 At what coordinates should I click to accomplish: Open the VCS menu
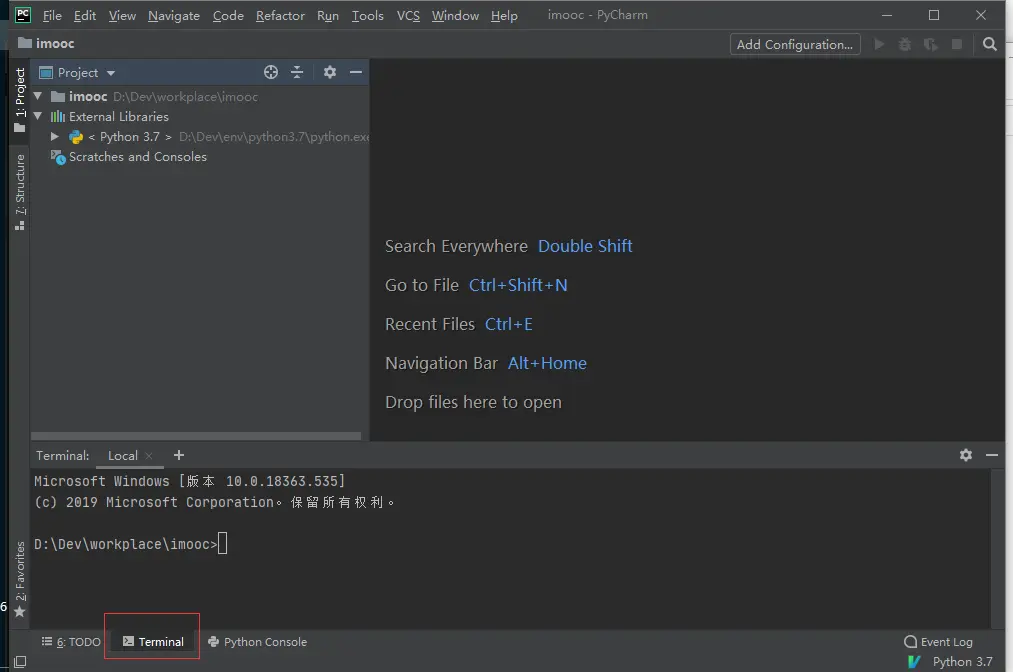coord(408,16)
